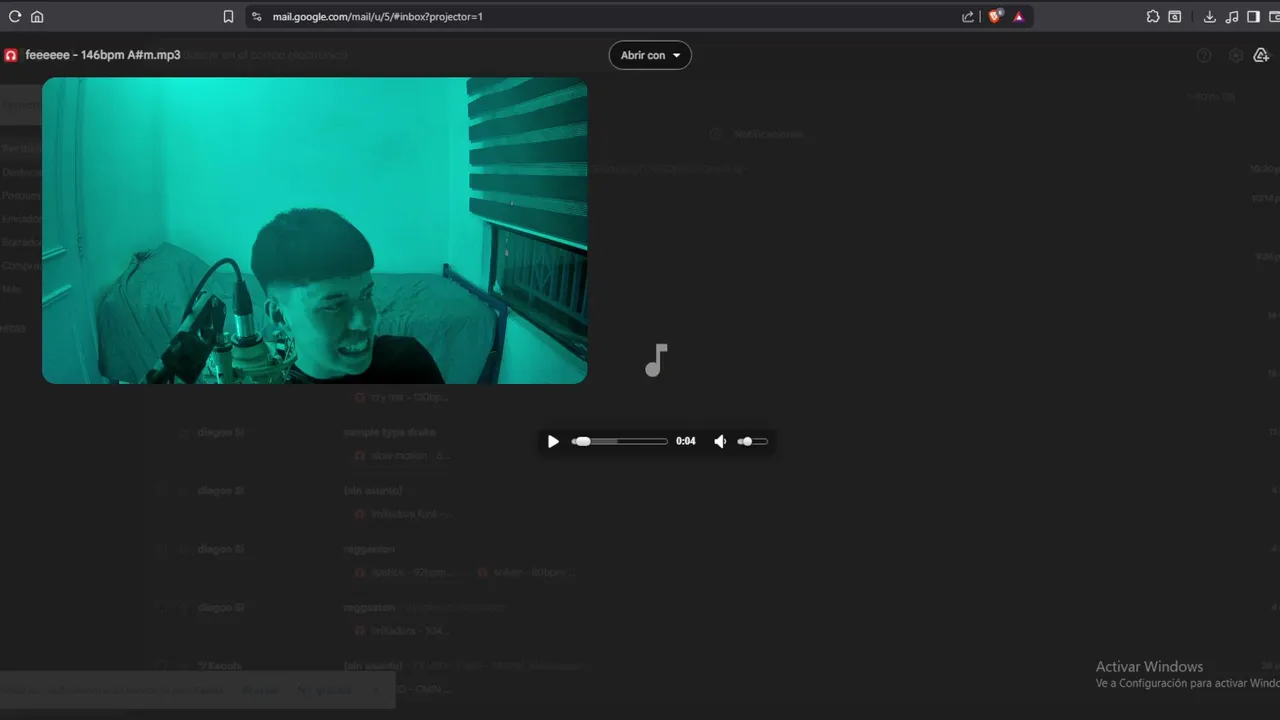Viewport: 1280px width, 720px height.
Task: Go to the browser home page icon
Action: (37, 16)
